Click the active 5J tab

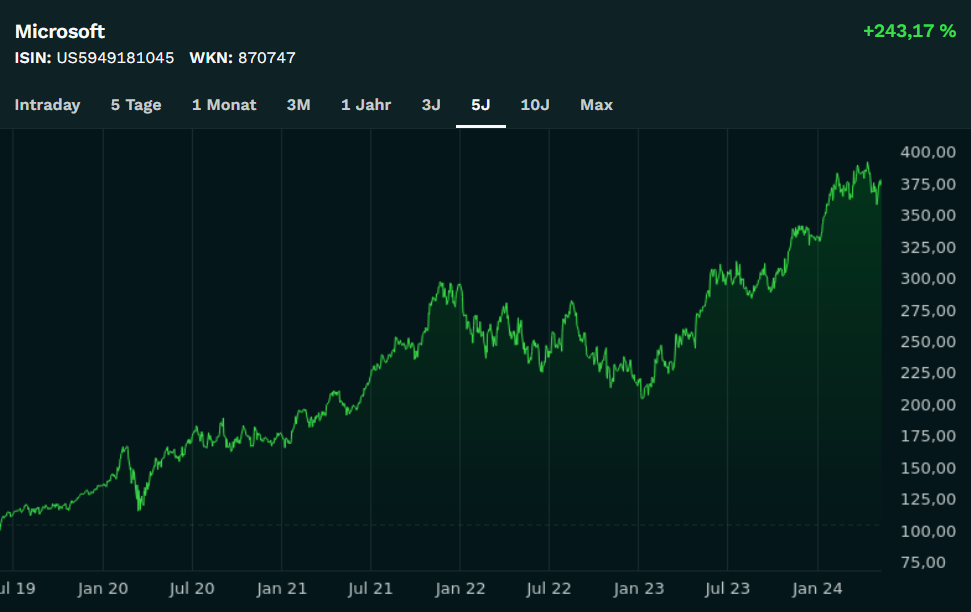[481, 105]
